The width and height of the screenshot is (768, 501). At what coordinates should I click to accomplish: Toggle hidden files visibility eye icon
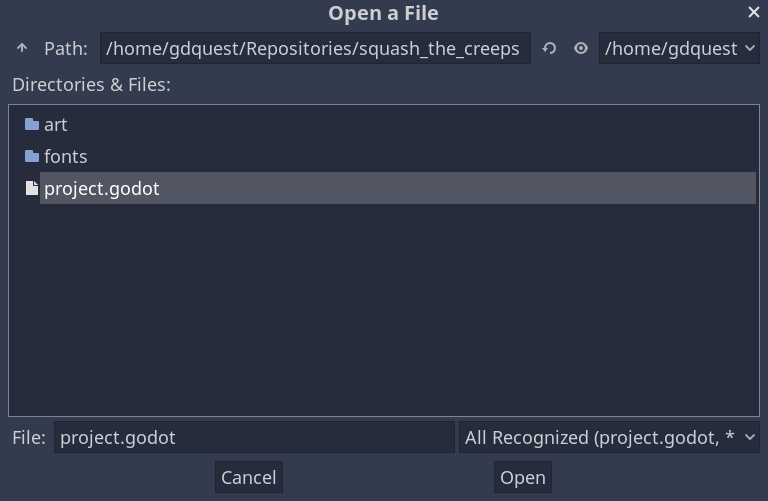(580, 48)
